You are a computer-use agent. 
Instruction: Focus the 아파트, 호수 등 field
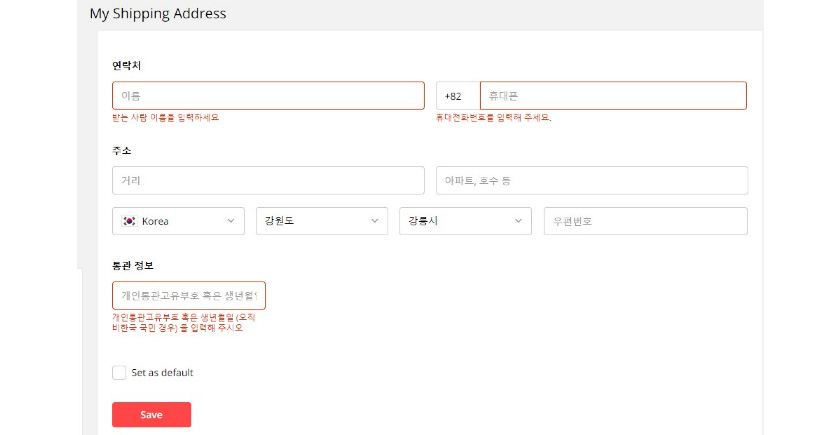[591, 181]
